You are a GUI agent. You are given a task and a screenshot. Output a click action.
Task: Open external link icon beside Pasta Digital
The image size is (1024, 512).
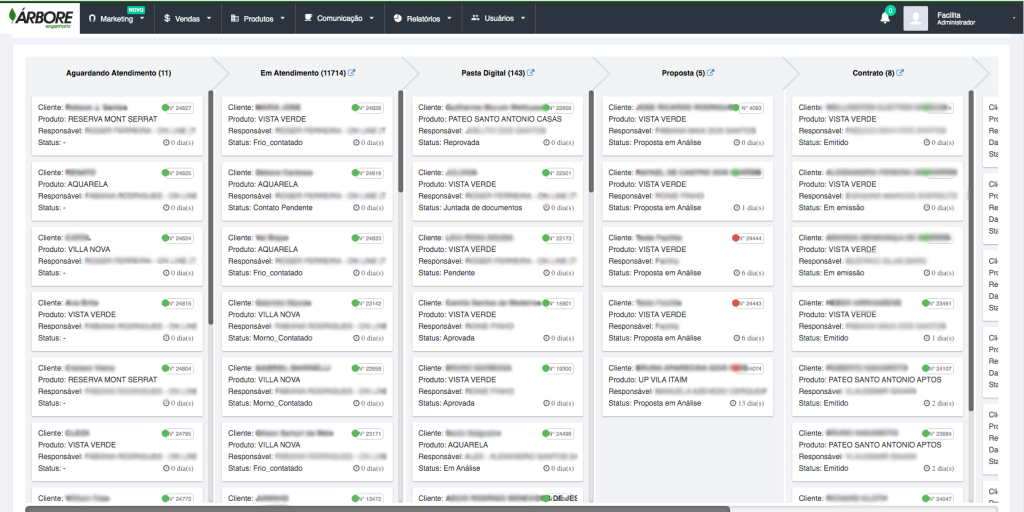click(531, 73)
